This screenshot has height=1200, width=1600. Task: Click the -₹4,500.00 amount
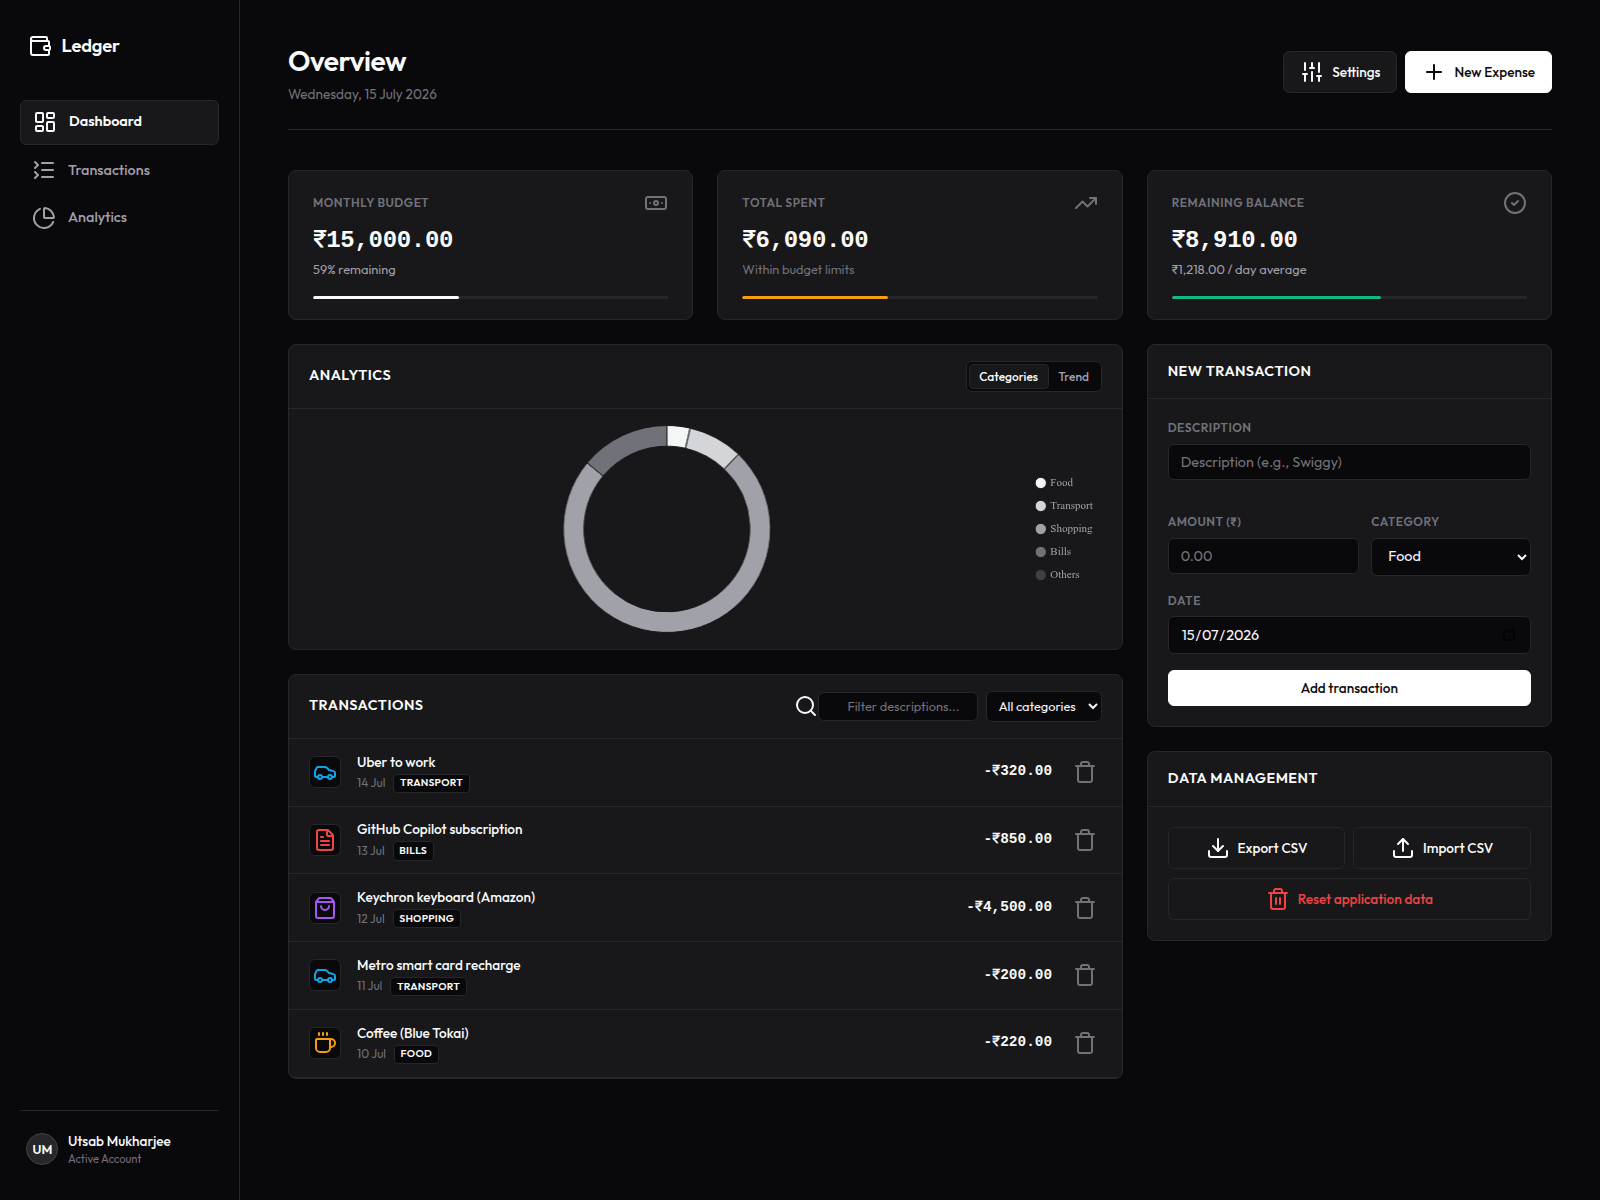[x=1009, y=907]
